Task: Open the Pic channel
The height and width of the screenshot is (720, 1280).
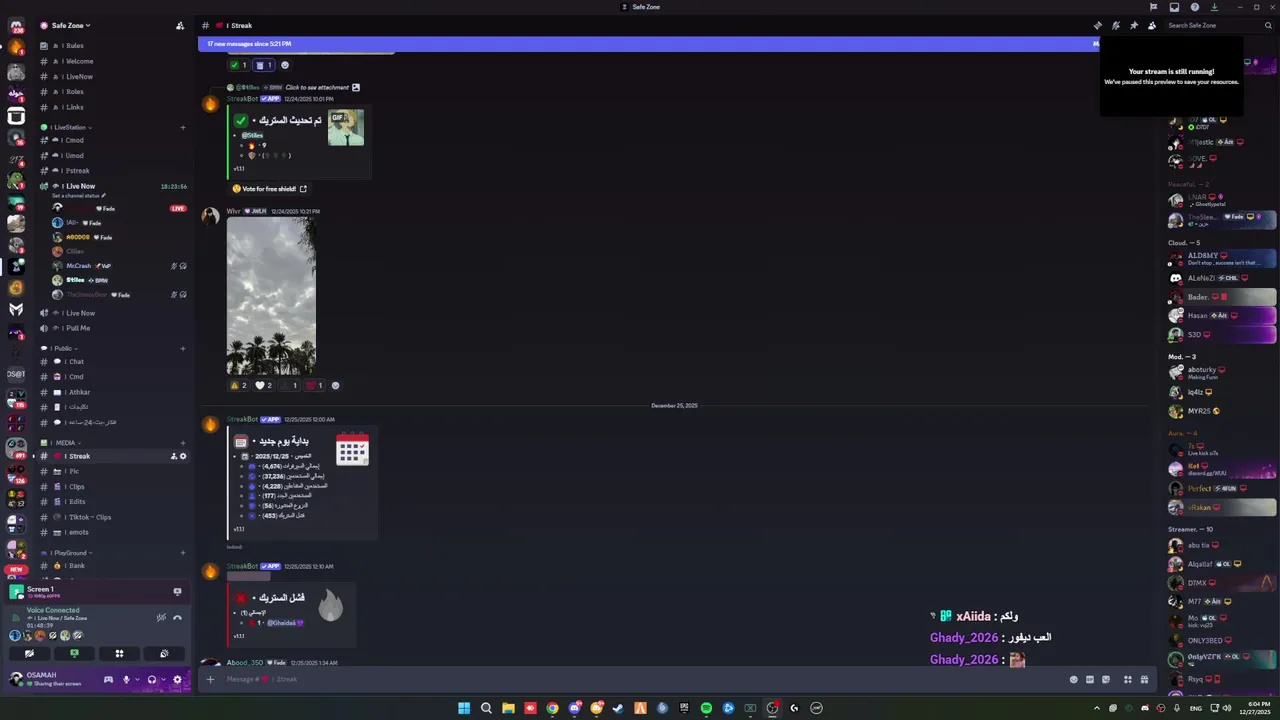Action: click(x=111, y=471)
